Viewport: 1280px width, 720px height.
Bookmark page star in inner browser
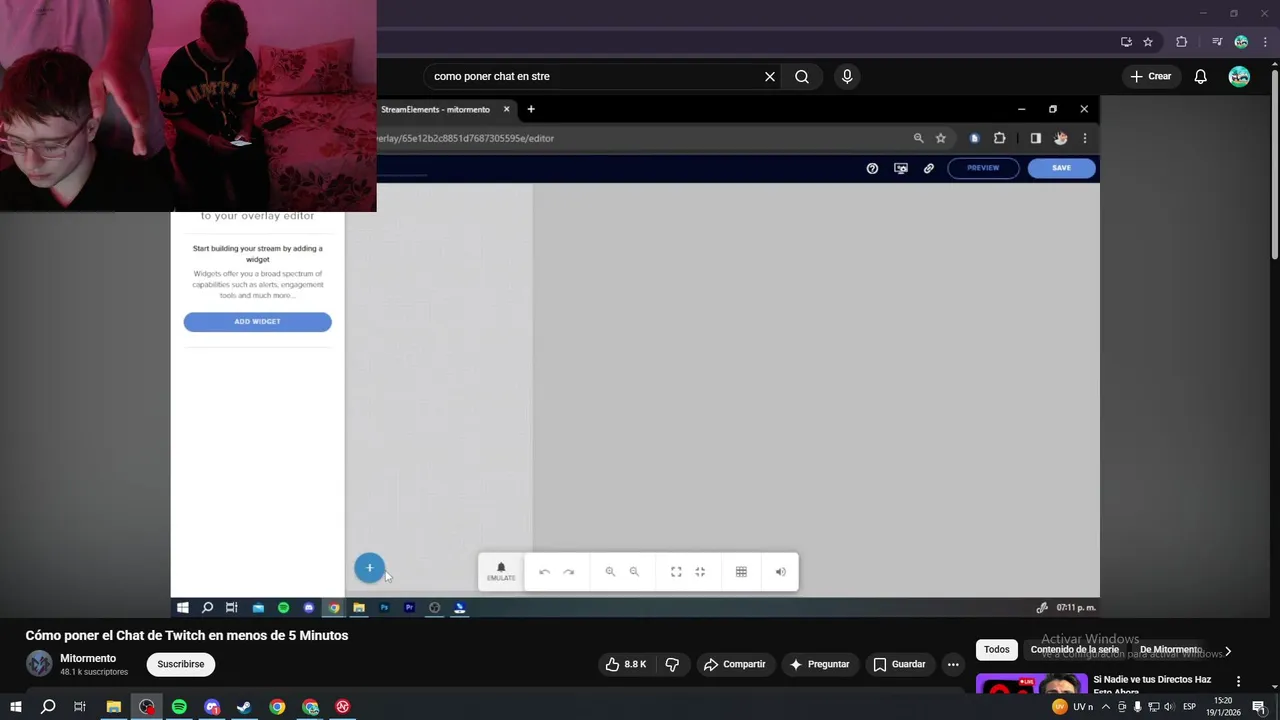(941, 138)
